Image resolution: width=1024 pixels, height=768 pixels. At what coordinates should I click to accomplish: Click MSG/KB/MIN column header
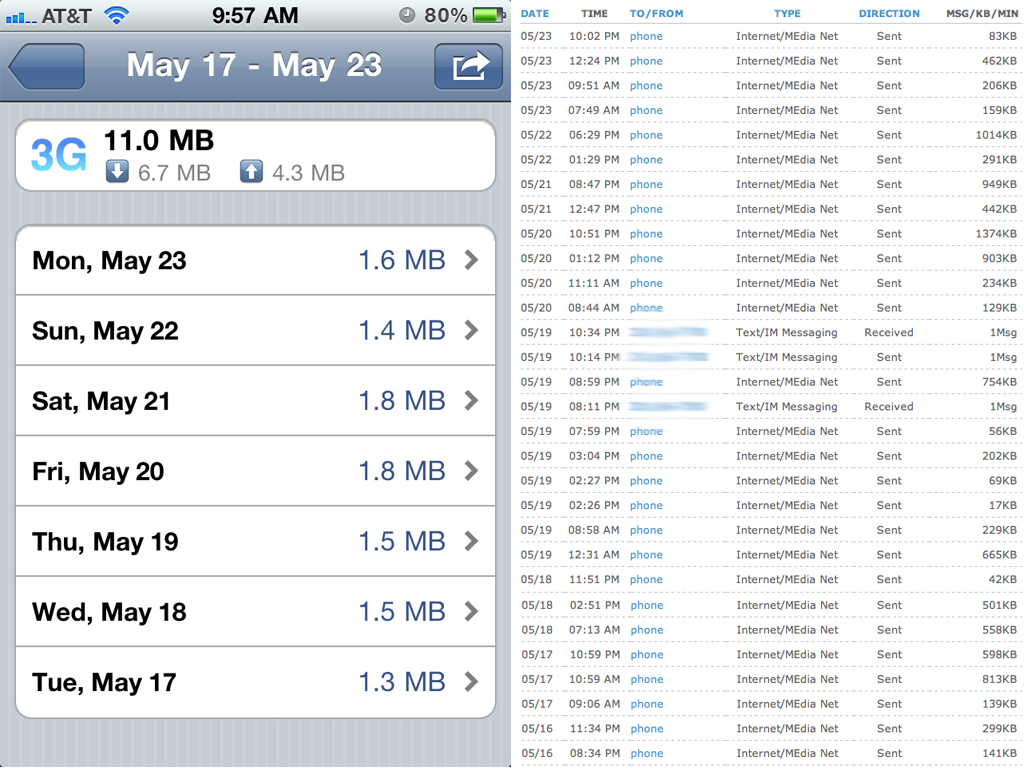[982, 14]
